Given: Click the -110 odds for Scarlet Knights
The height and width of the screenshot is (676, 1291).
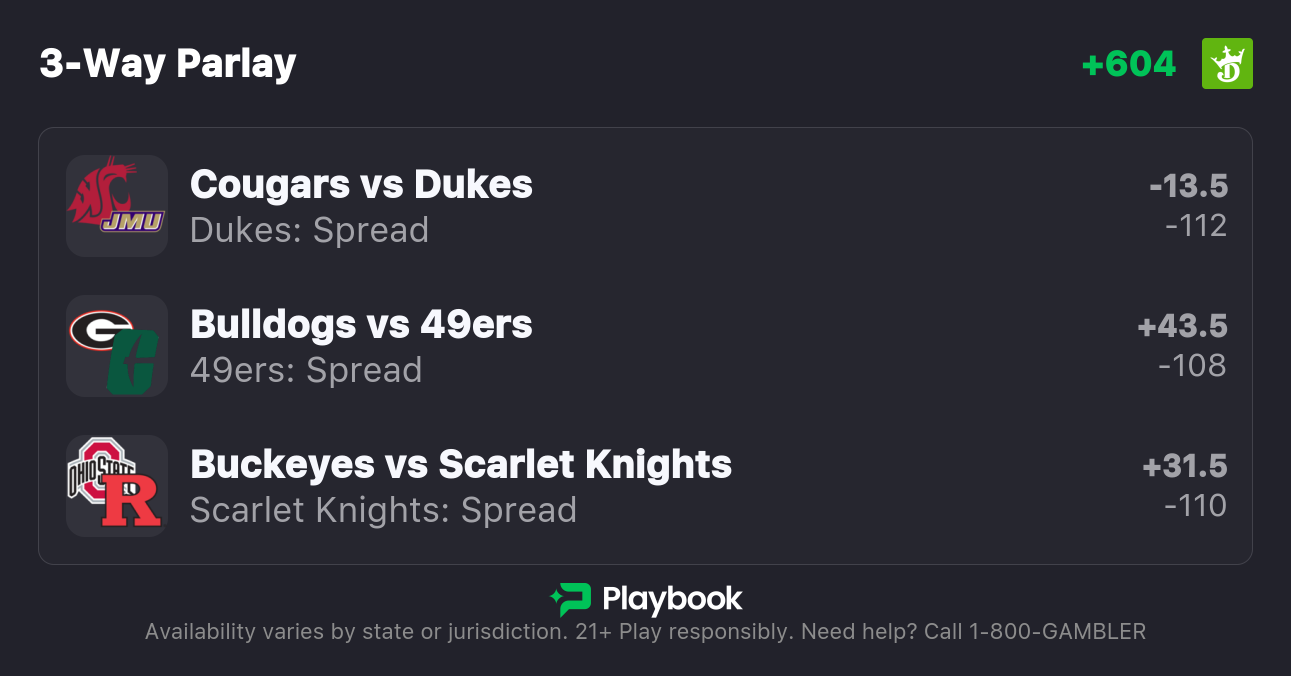Looking at the screenshot, I should [1195, 506].
